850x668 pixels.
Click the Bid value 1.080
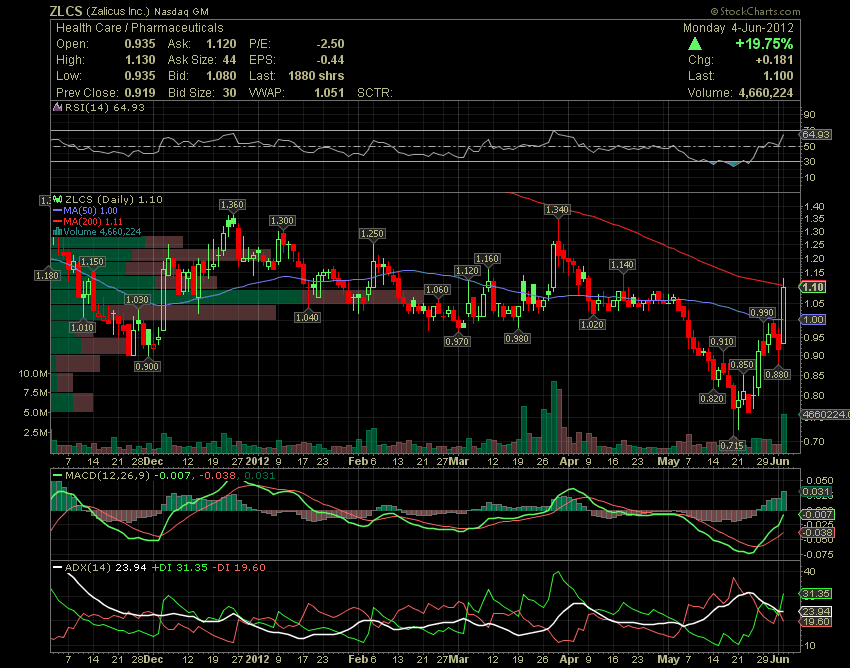[221, 76]
